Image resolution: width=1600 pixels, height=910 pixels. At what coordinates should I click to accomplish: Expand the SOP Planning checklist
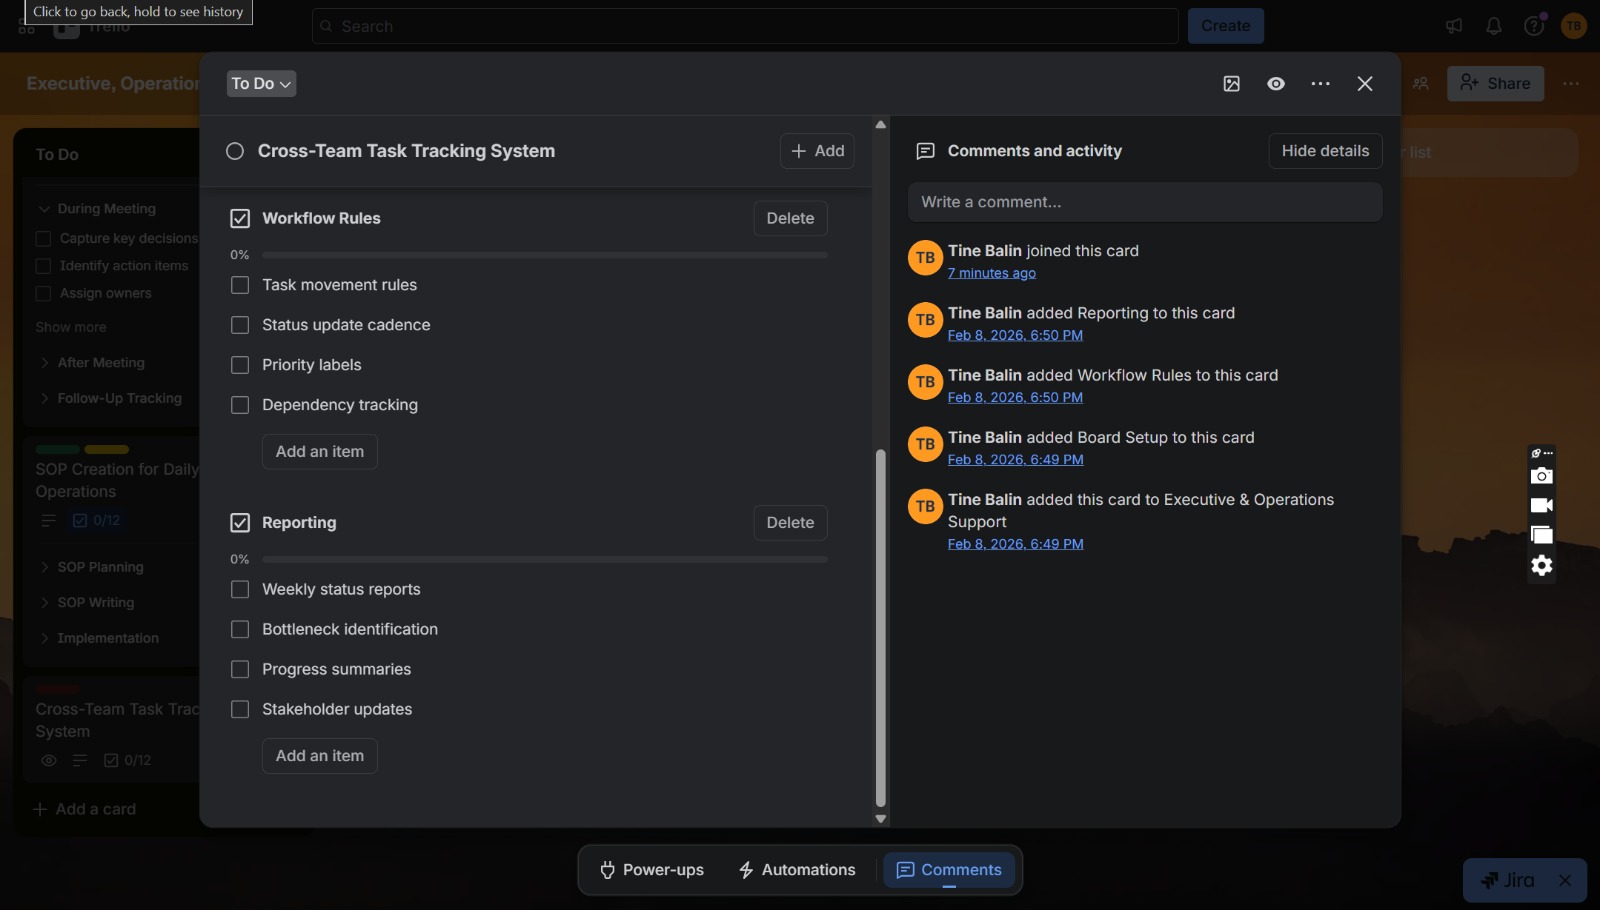pos(44,567)
